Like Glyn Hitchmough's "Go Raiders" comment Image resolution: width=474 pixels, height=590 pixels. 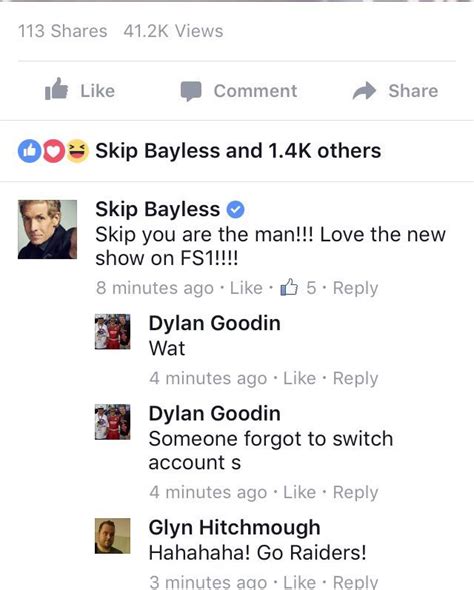coord(299,582)
